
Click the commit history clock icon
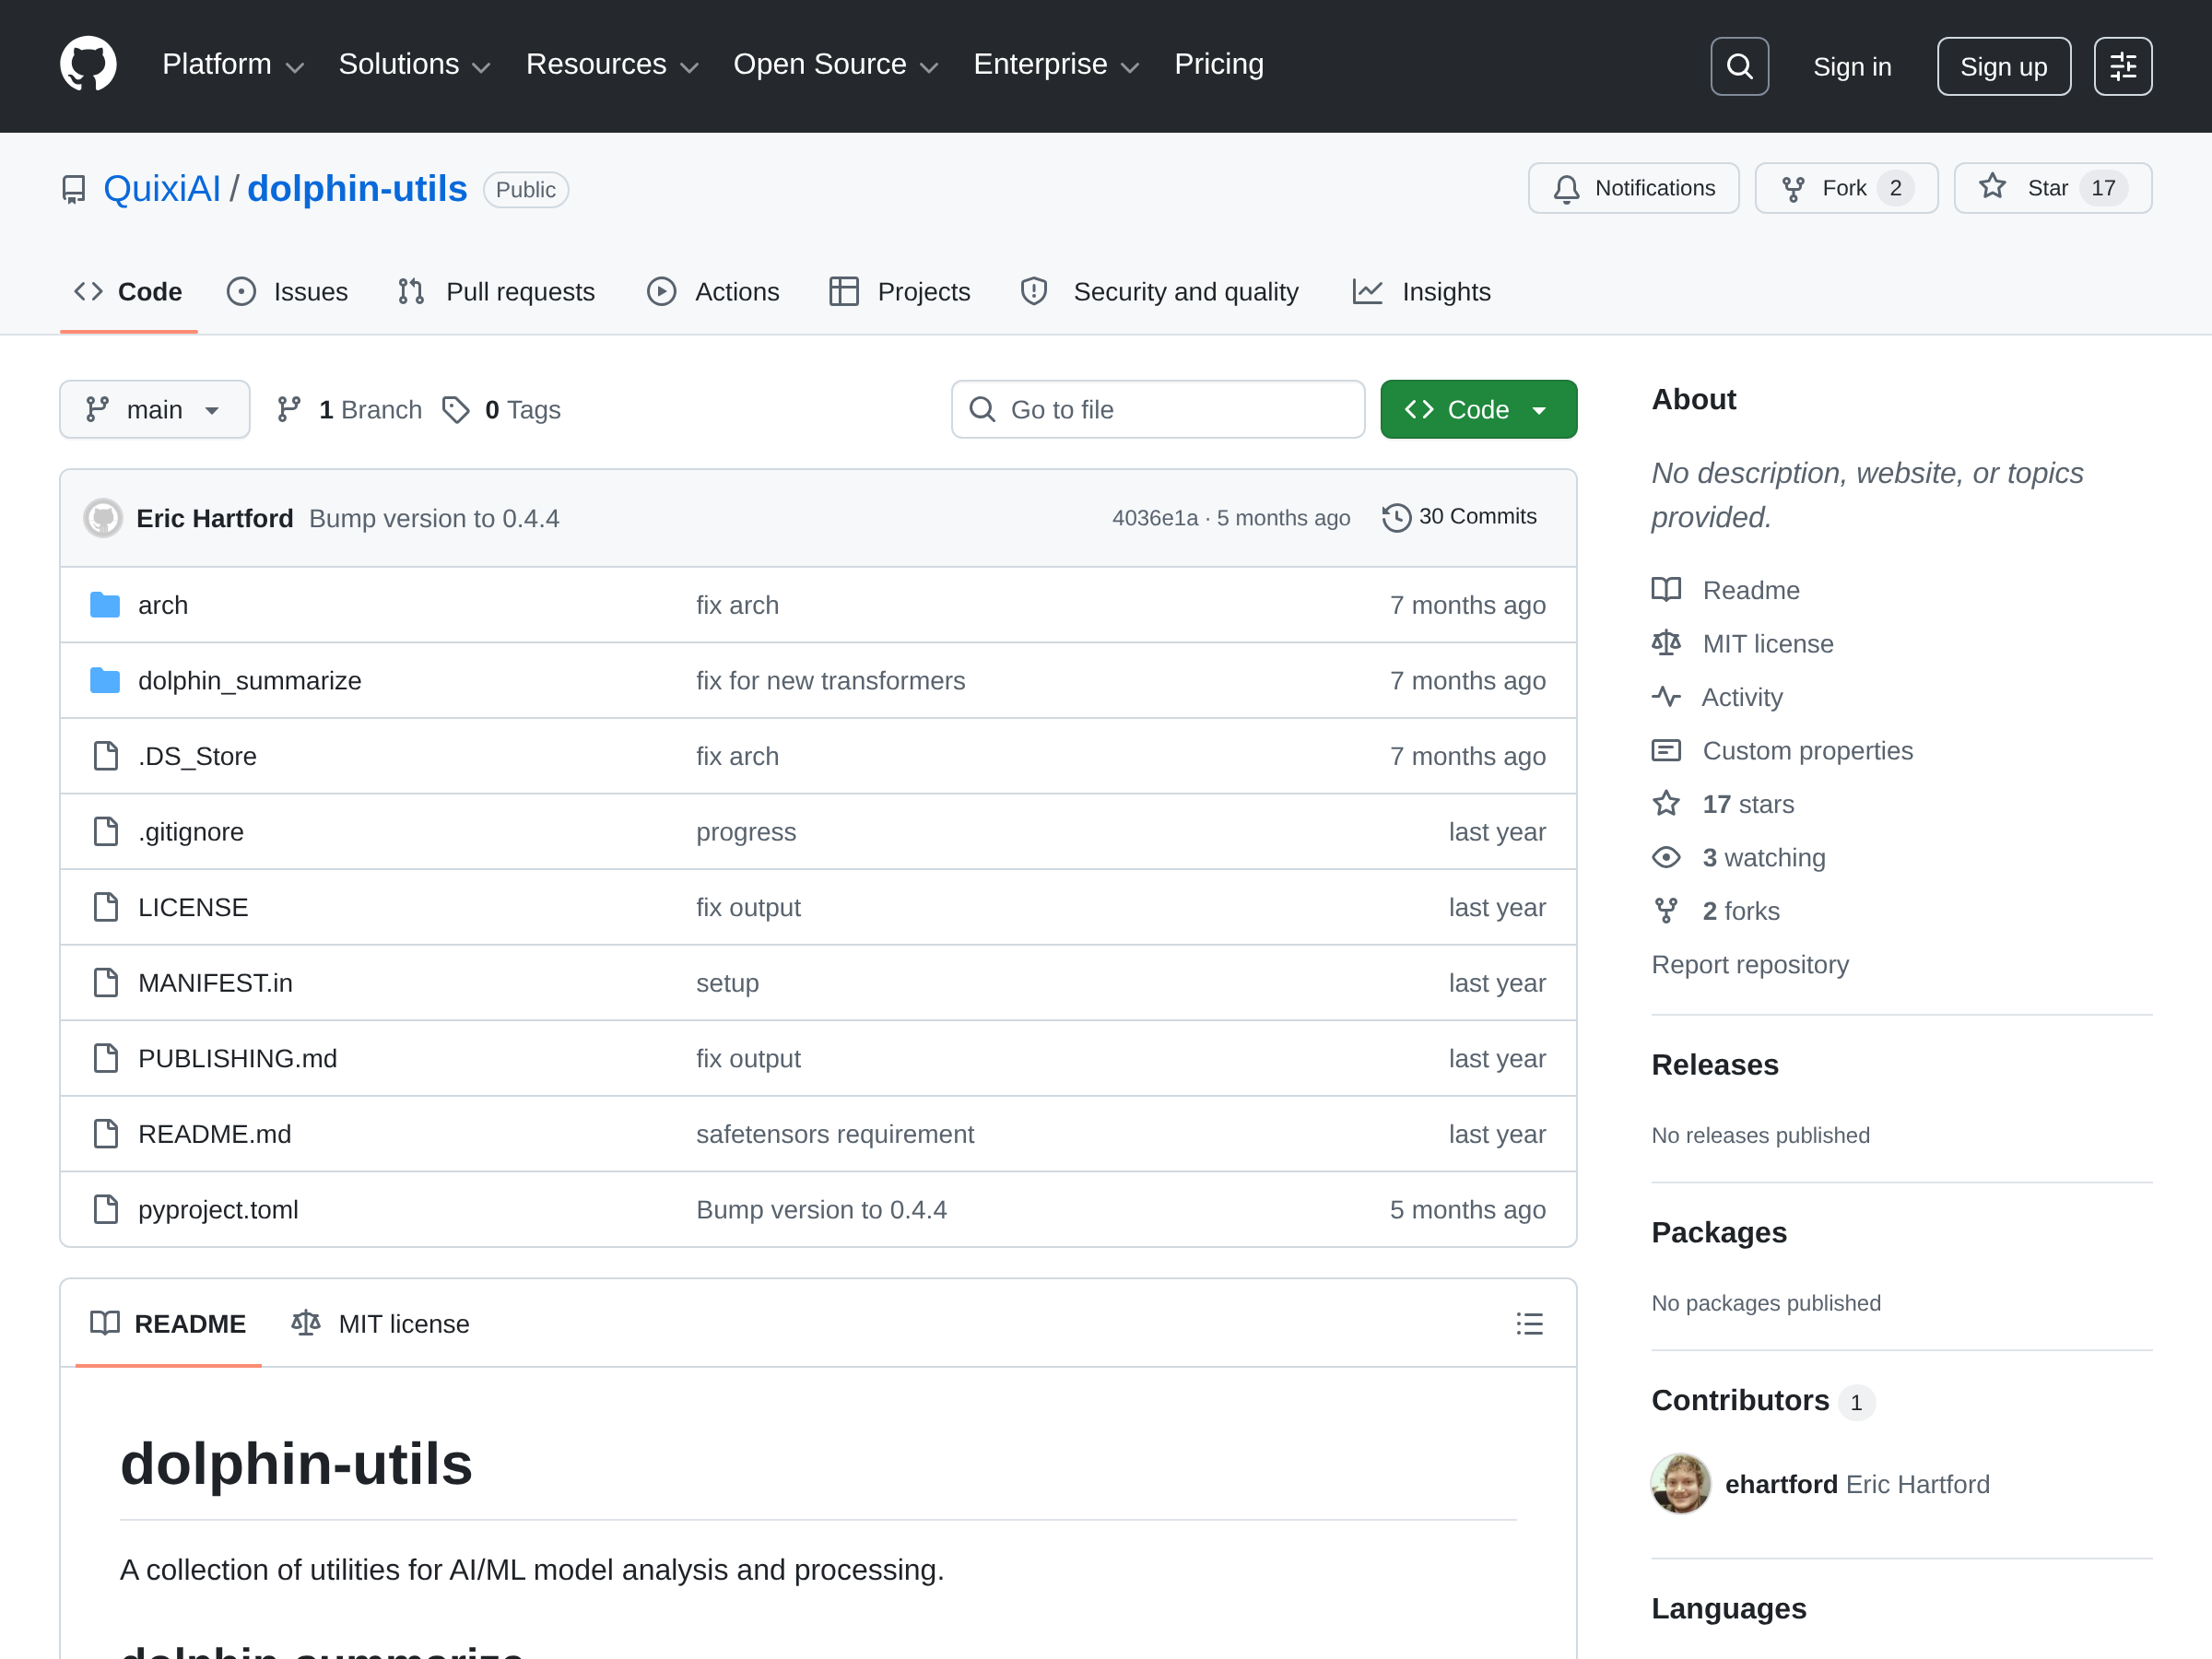(x=1396, y=517)
